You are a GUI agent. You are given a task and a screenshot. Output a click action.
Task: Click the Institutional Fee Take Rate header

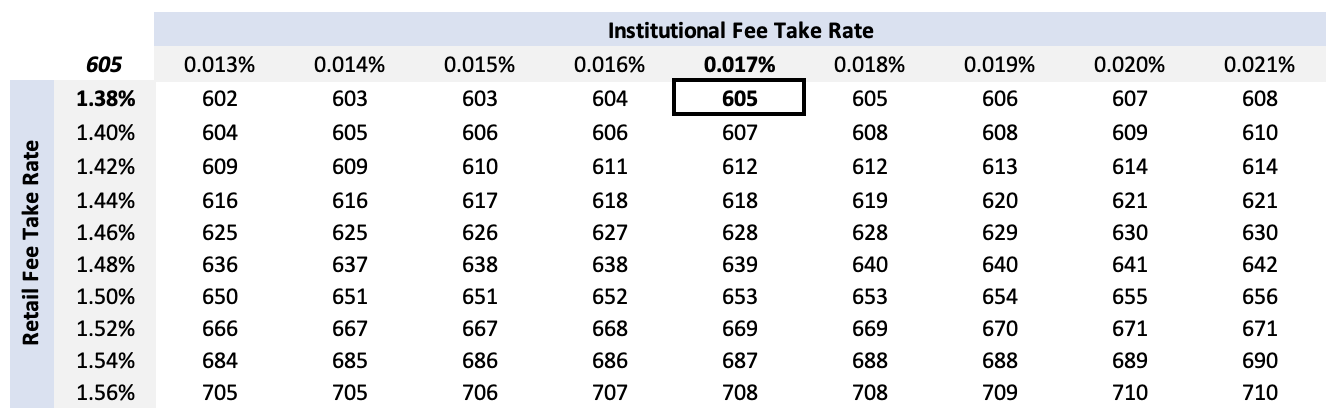(x=740, y=31)
